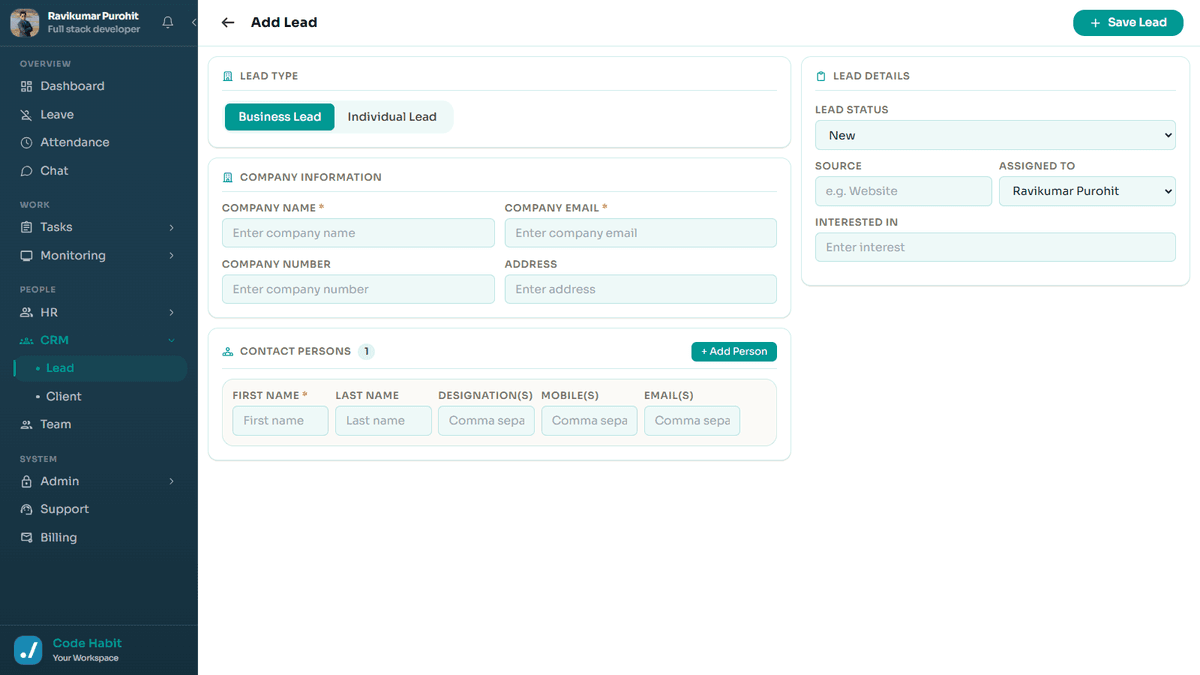Expand the Tasks submenu chevron
The width and height of the screenshot is (1200, 675).
point(171,227)
